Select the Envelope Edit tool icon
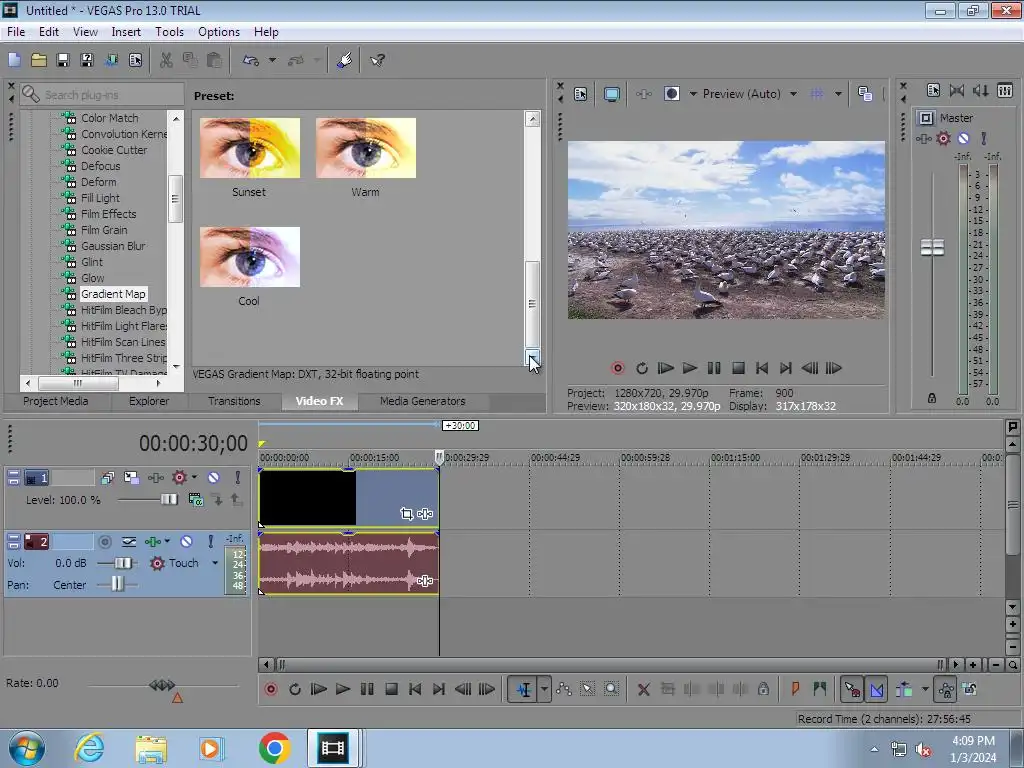The height and width of the screenshot is (768, 1024). point(564,689)
